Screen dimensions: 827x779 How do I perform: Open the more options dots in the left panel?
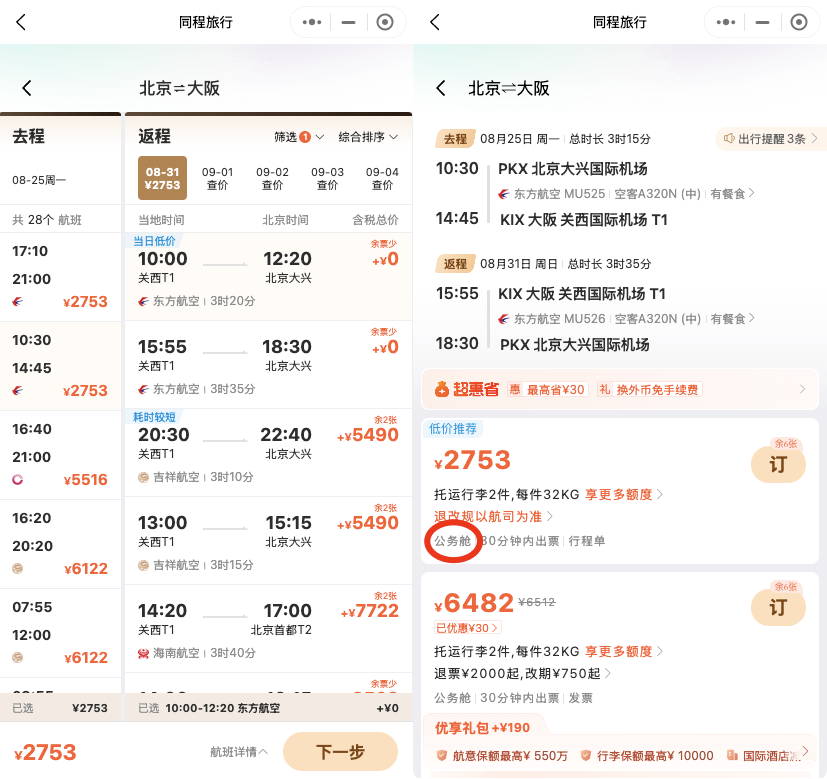click(x=312, y=22)
